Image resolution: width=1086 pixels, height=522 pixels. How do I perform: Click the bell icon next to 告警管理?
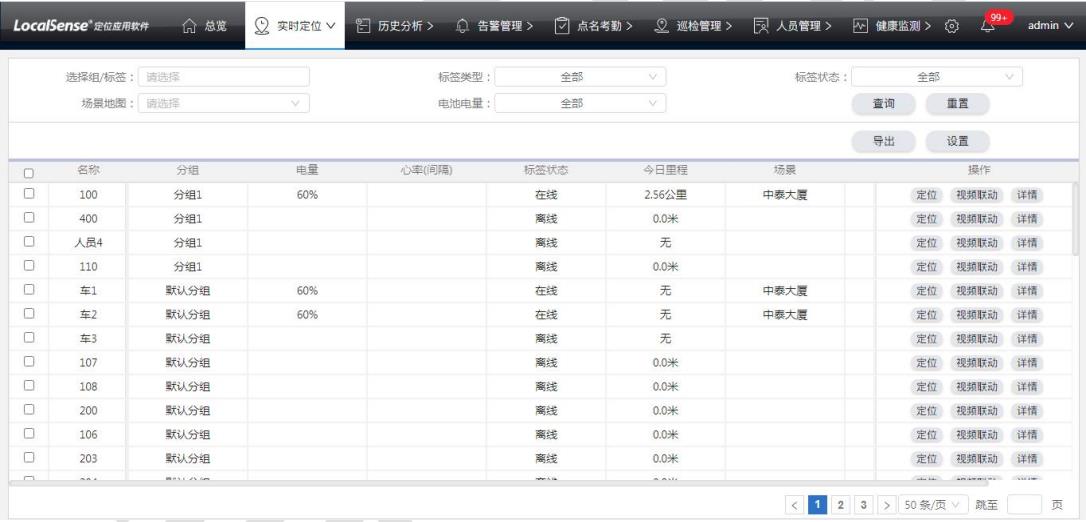(462, 23)
